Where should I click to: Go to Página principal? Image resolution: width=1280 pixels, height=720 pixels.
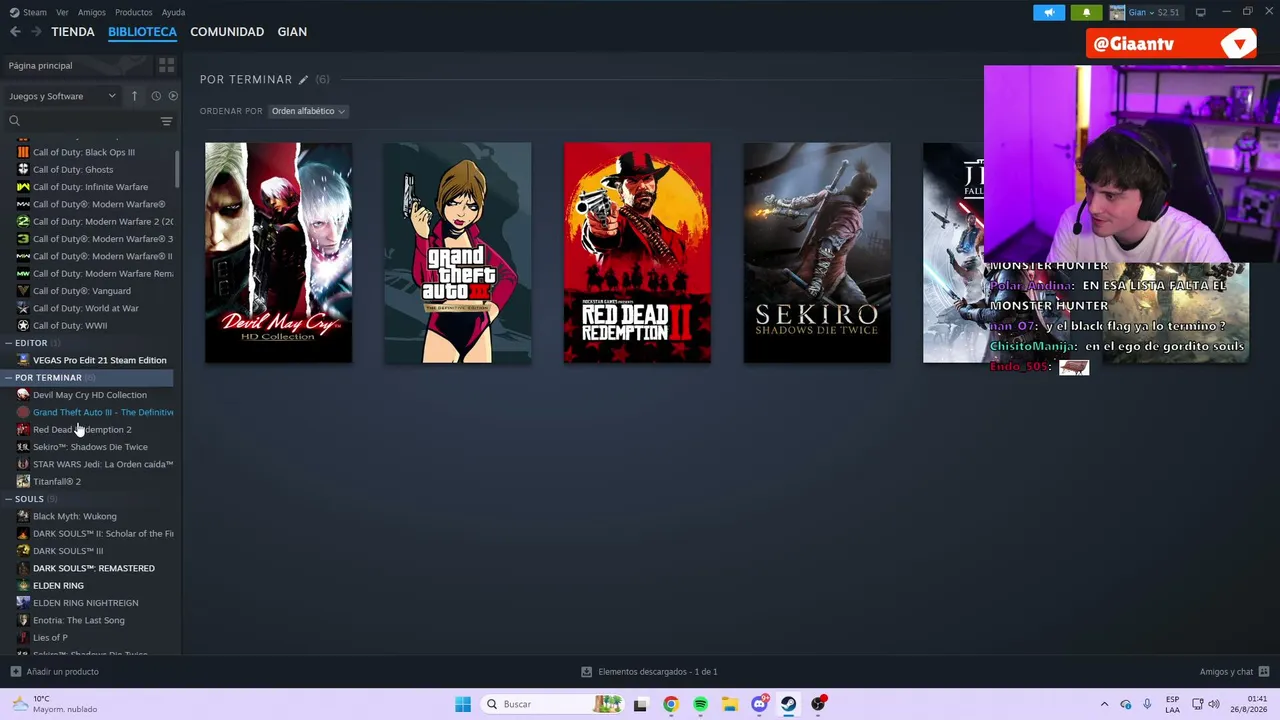77,65
